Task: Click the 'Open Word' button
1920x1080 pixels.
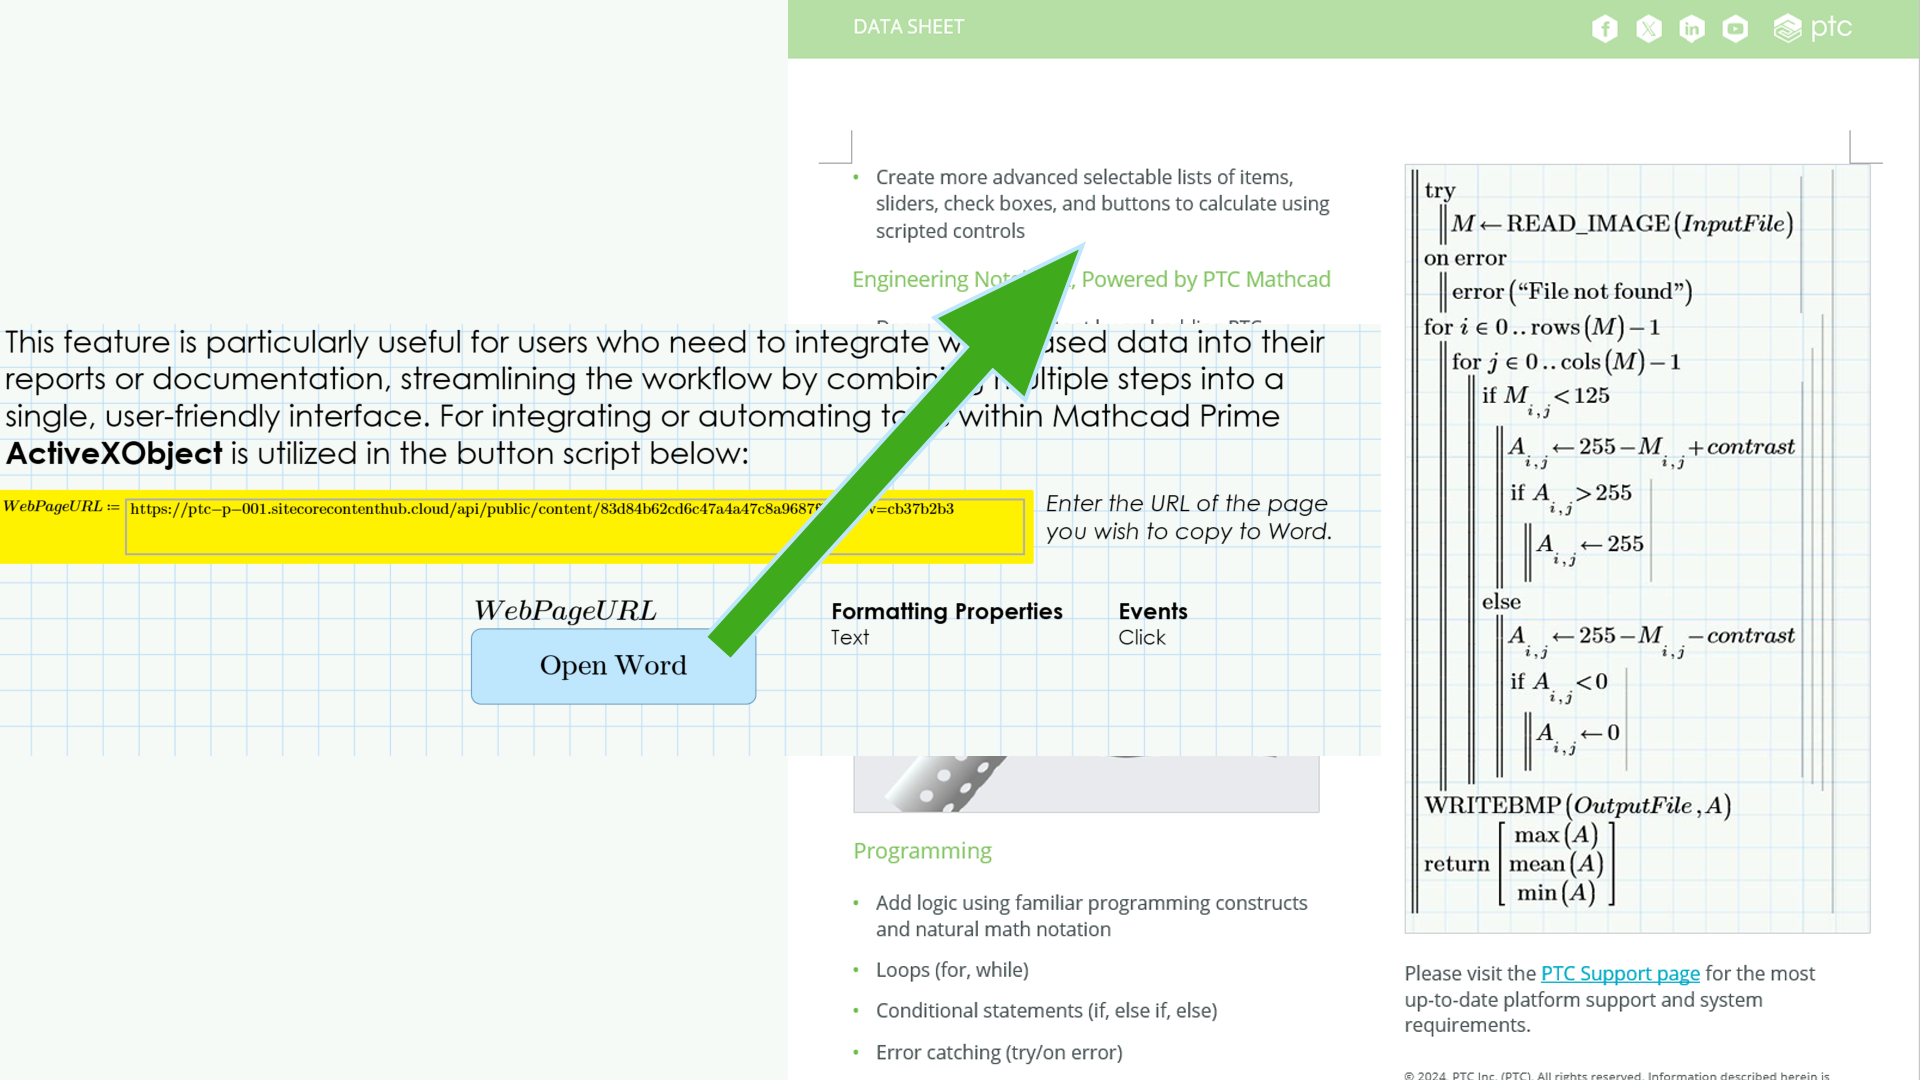Action: click(x=612, y=665)
